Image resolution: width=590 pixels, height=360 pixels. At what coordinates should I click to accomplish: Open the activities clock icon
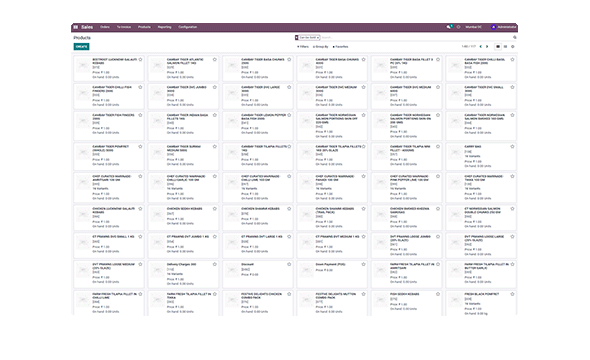[458, 27]
